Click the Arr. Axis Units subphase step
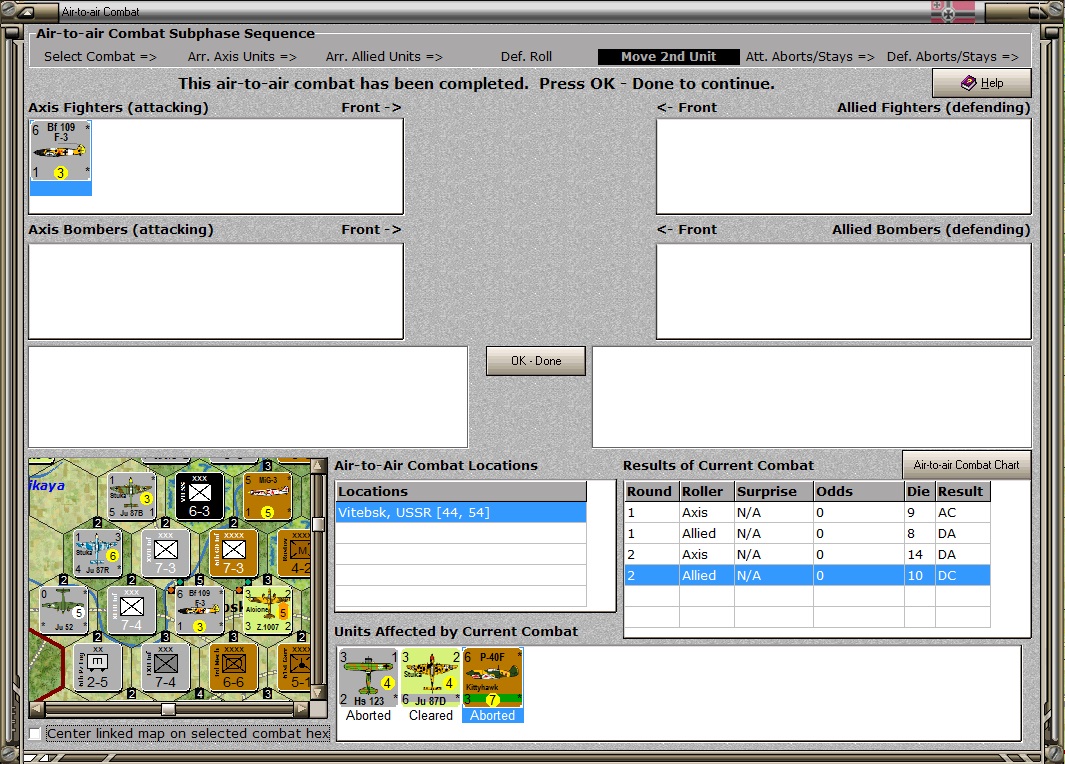The height and width of the screenshot is (764, 1065). [242, 56]
